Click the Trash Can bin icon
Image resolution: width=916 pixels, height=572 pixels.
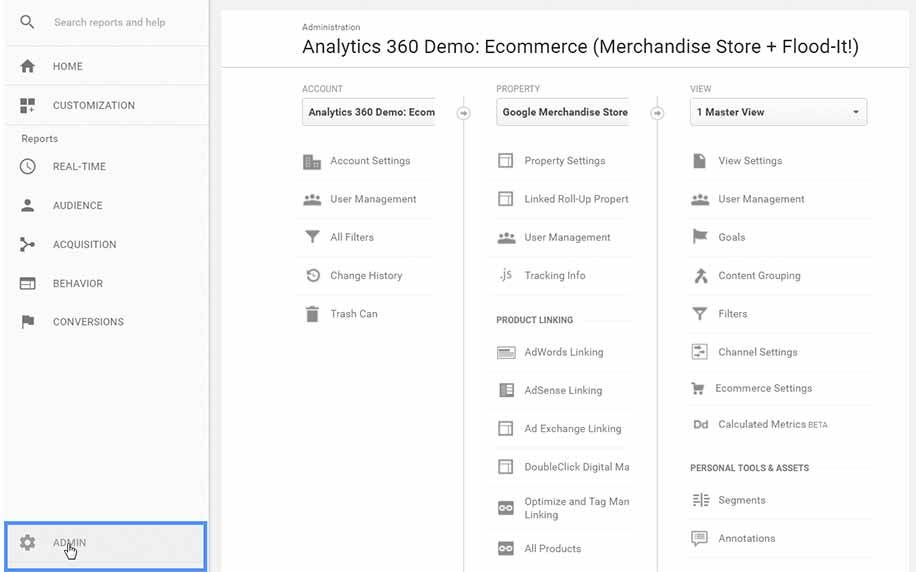pos(313,314)
